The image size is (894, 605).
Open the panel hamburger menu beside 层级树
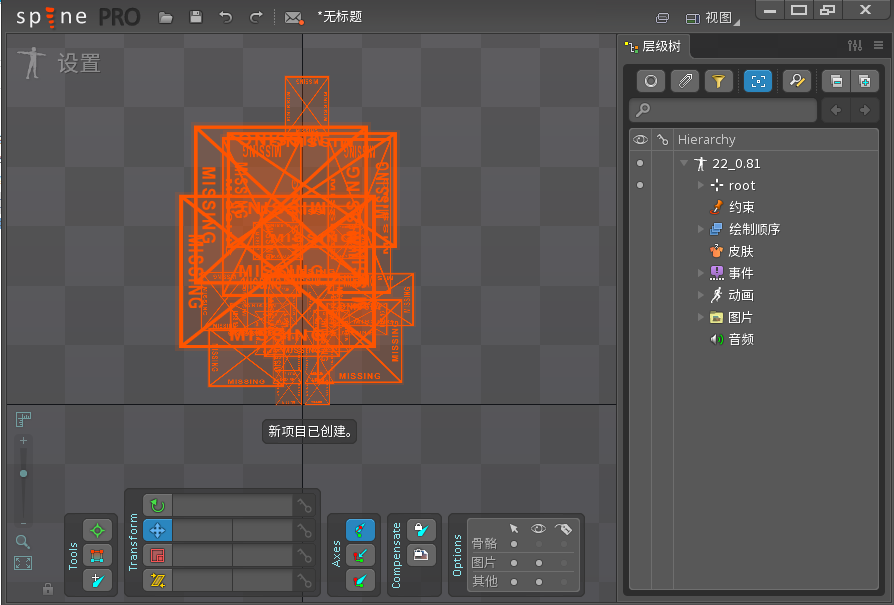click(879, 46)
